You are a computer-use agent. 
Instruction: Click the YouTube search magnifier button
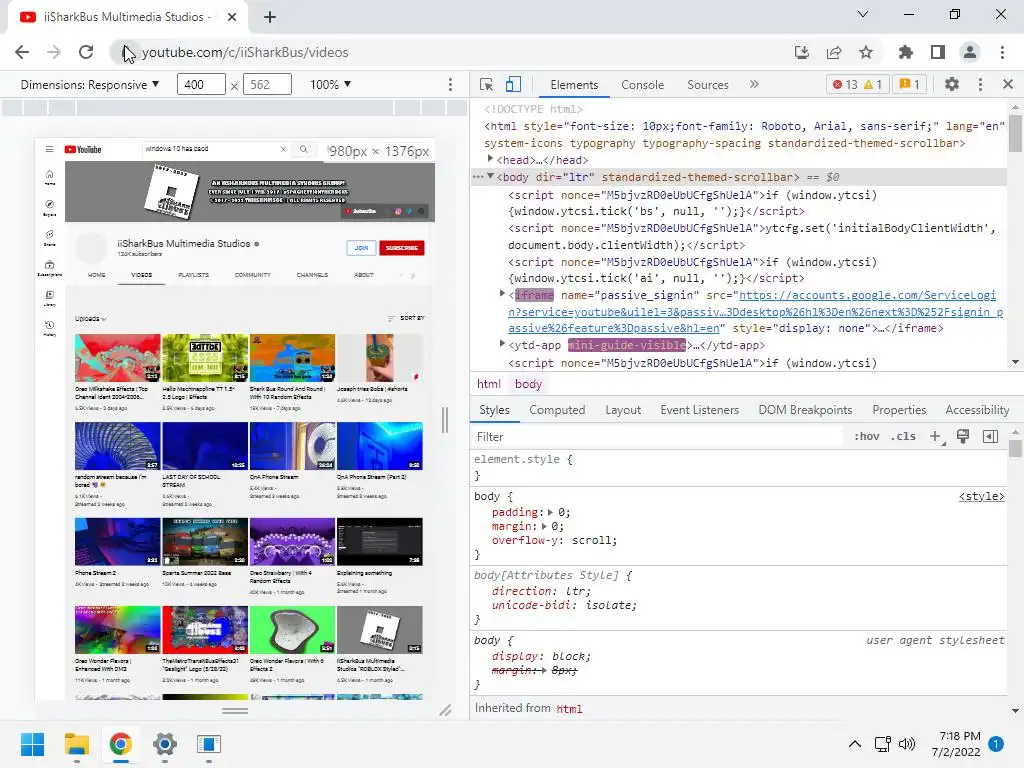click(x=304, y=149)
